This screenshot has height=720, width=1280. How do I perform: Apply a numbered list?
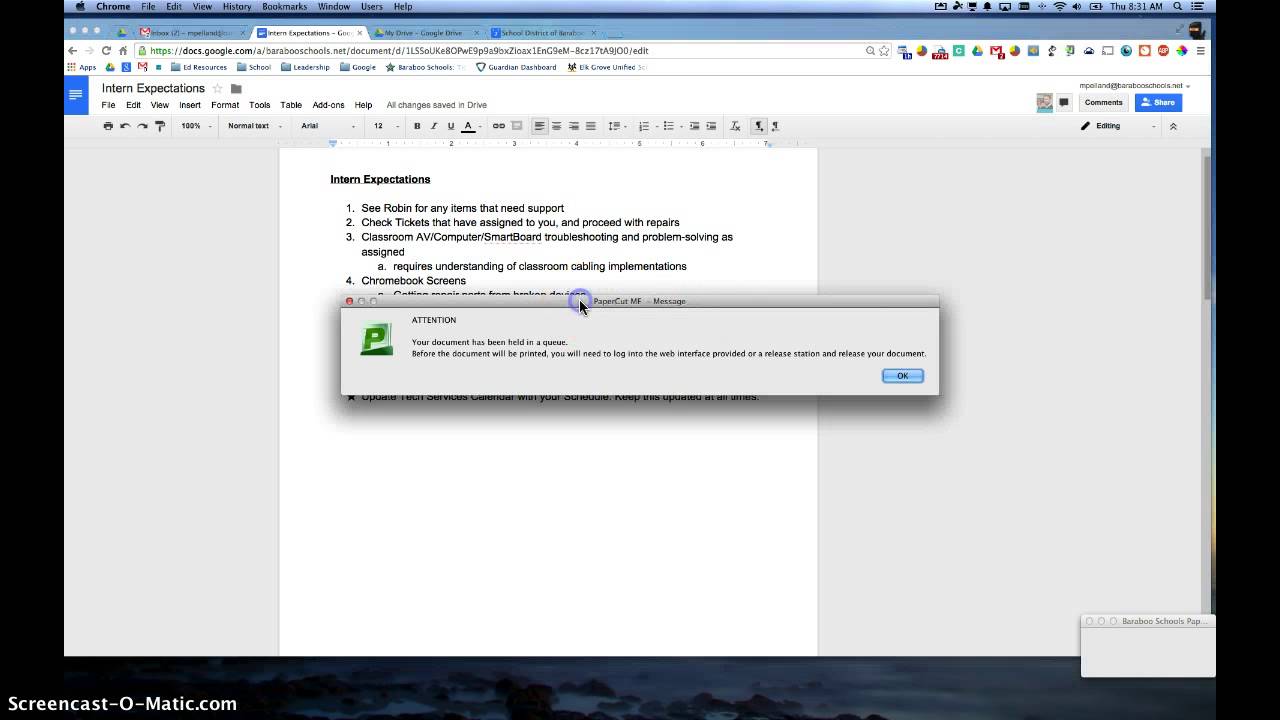pyautogui.click(x=646, y=126)
